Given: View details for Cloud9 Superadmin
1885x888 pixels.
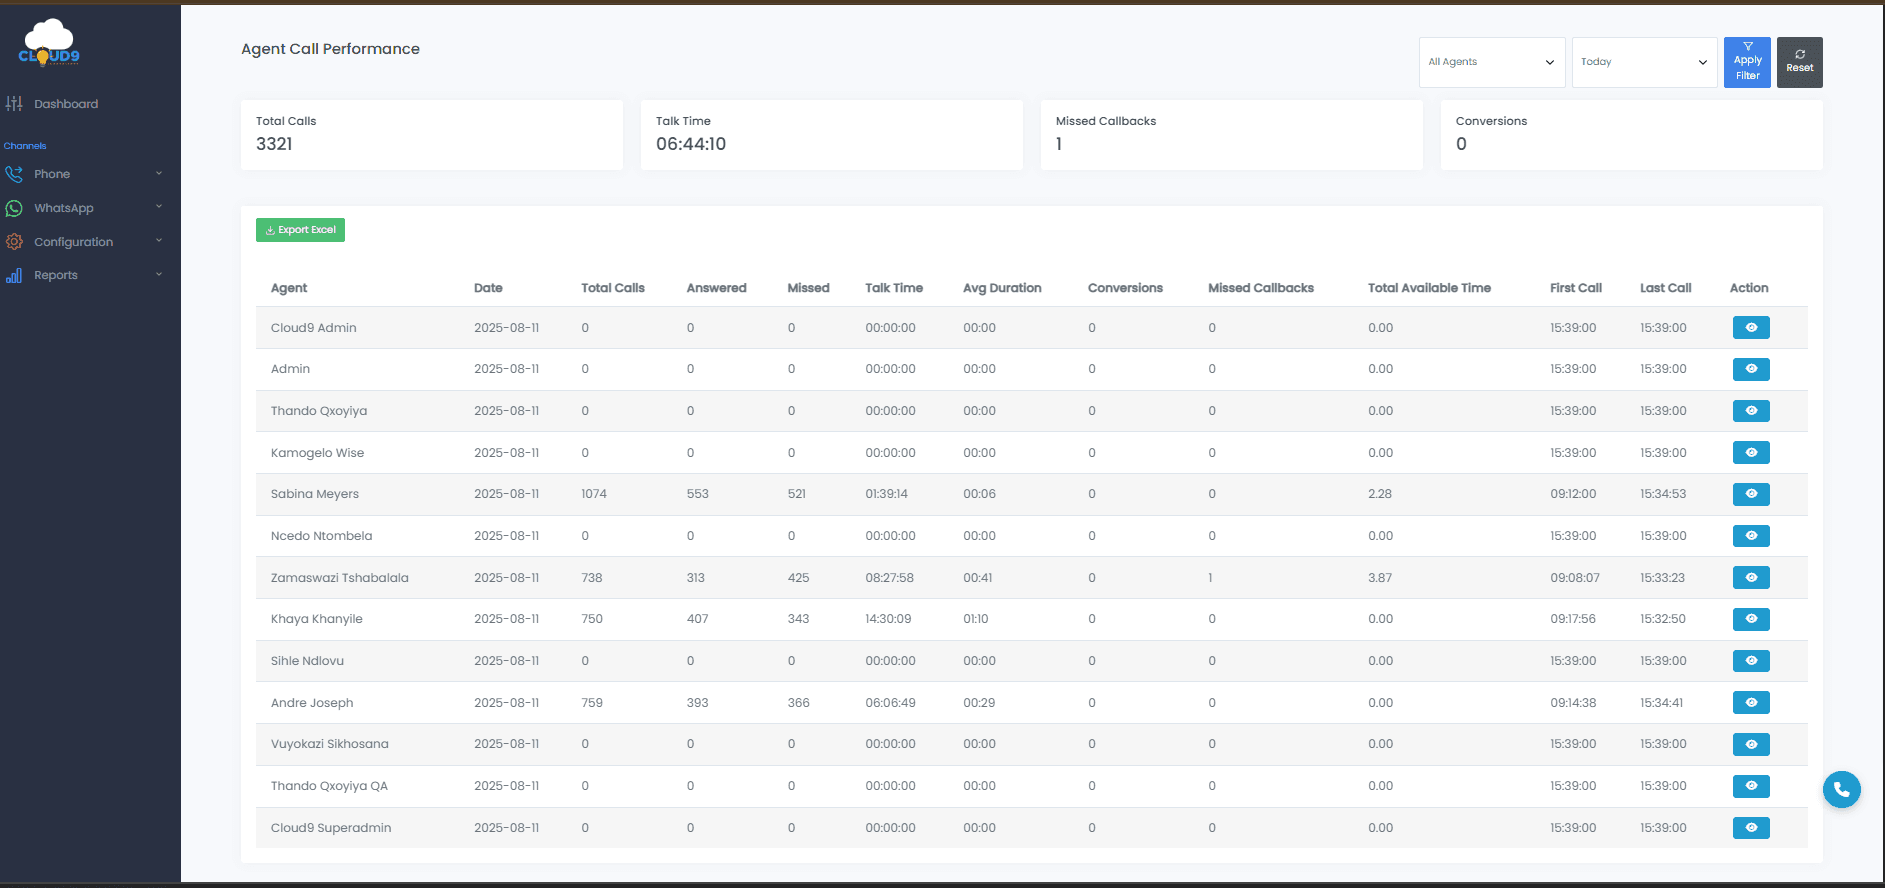Looking at the screenshot, I should click(x=1751, y=828).
